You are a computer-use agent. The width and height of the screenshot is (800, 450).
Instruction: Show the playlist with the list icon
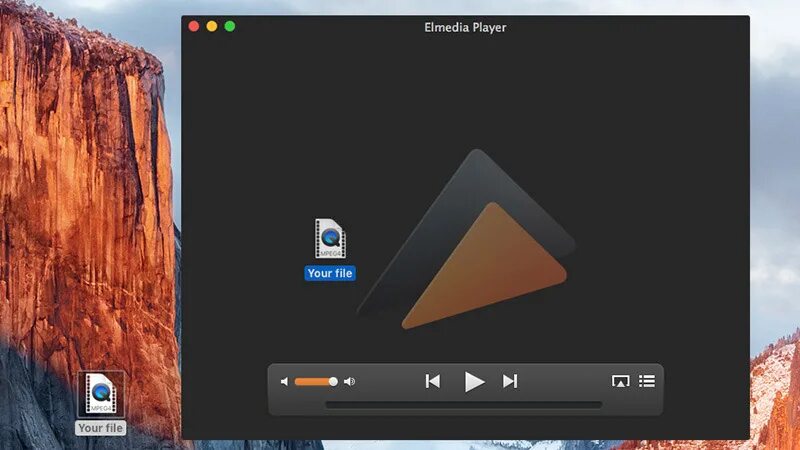[647, 381]
